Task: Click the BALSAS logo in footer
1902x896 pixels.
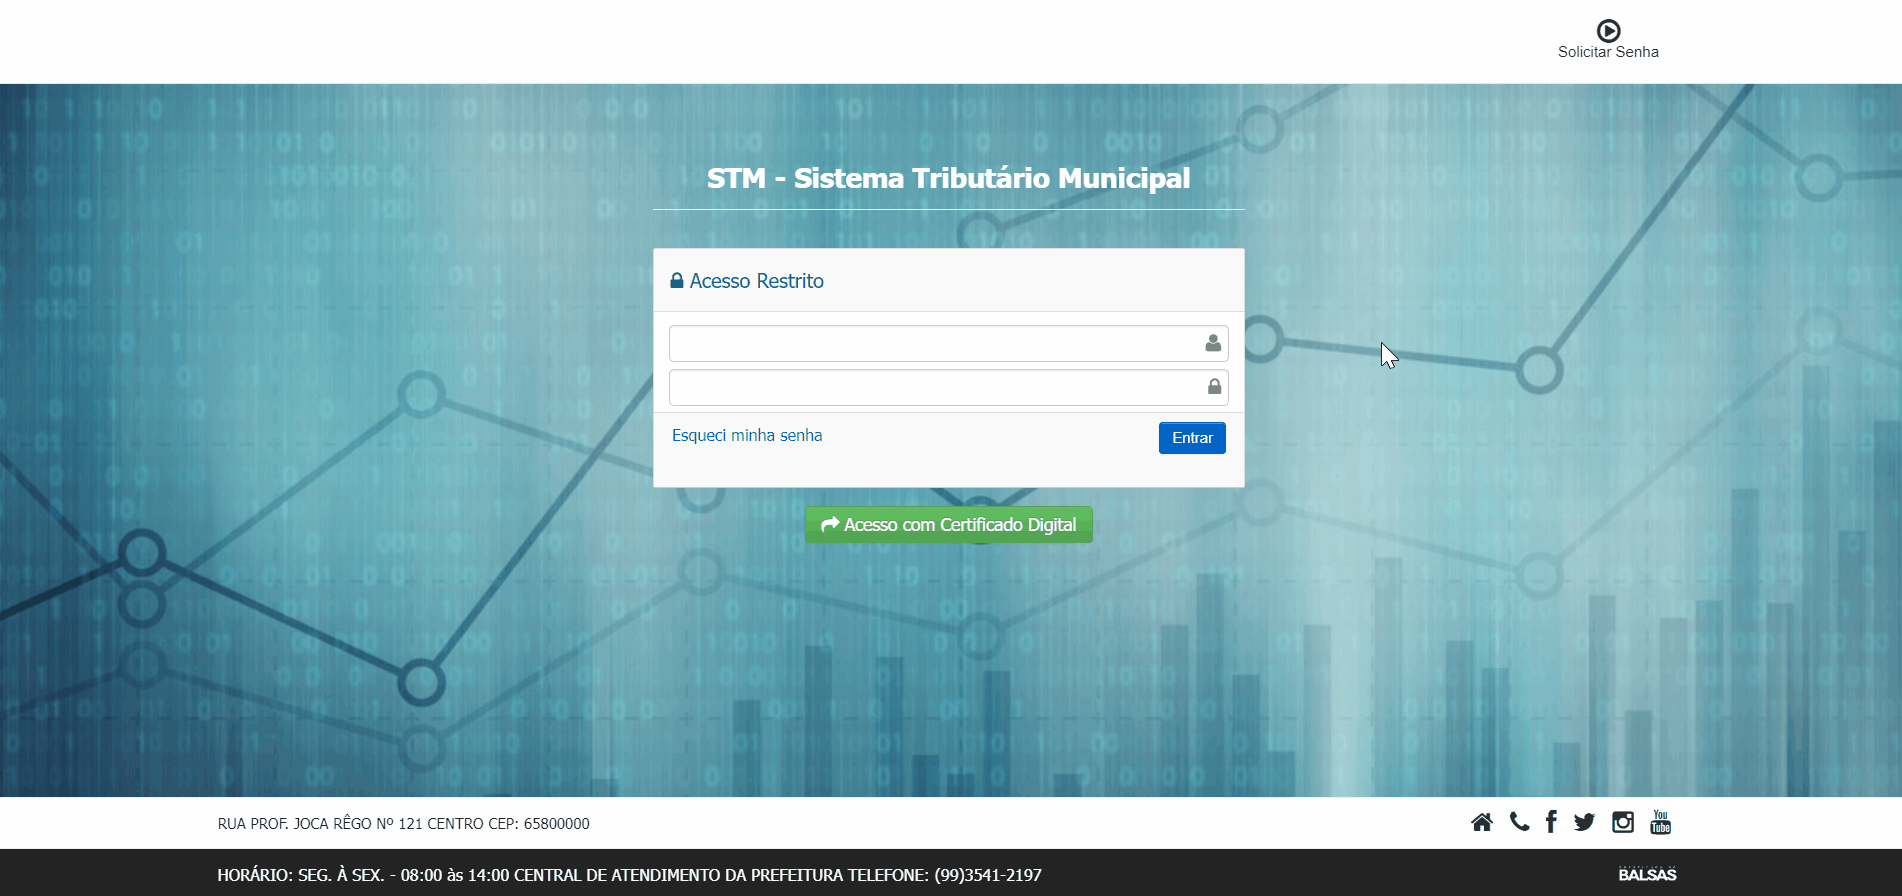Action: click(1647, 874)
